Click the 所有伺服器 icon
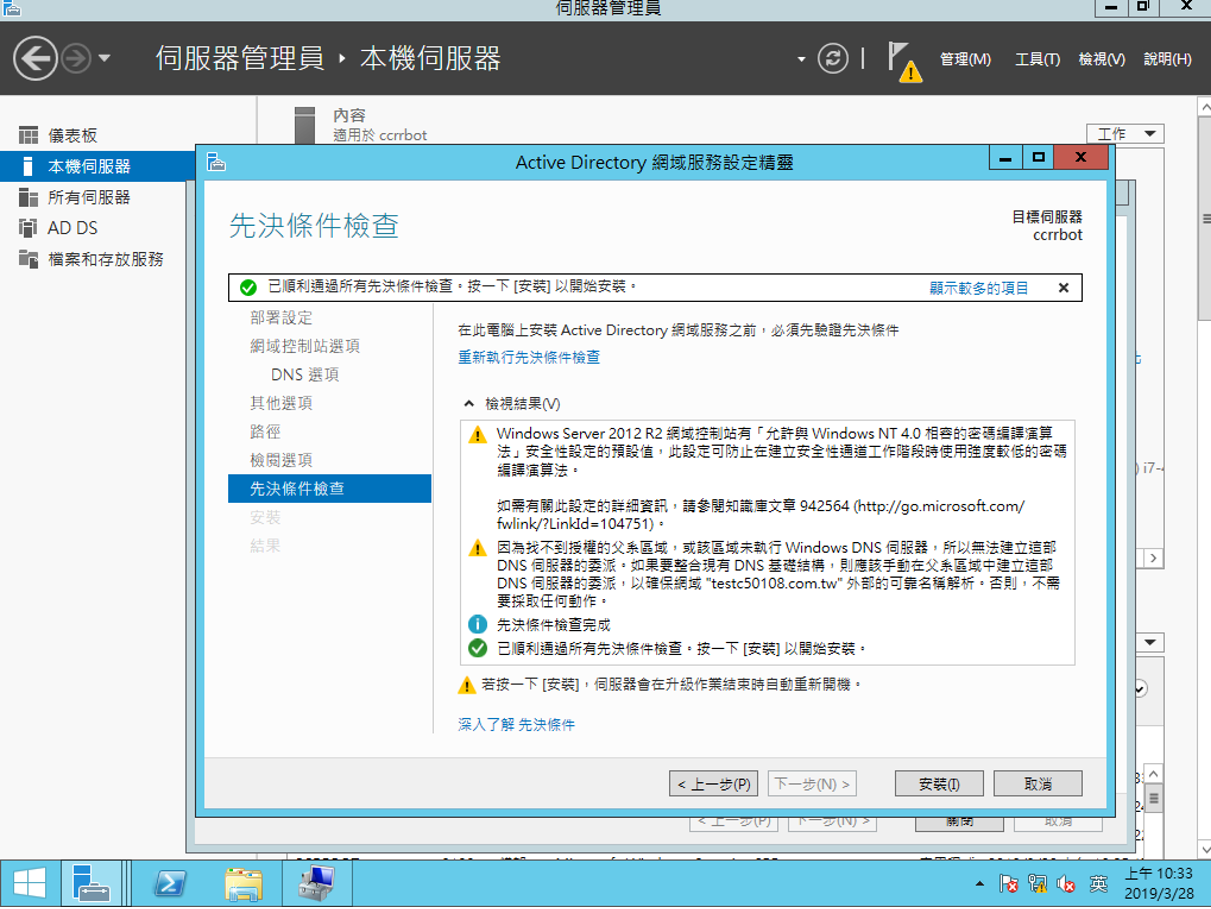The height and width of the screenshot is (909, 1211). pos(28,197)
